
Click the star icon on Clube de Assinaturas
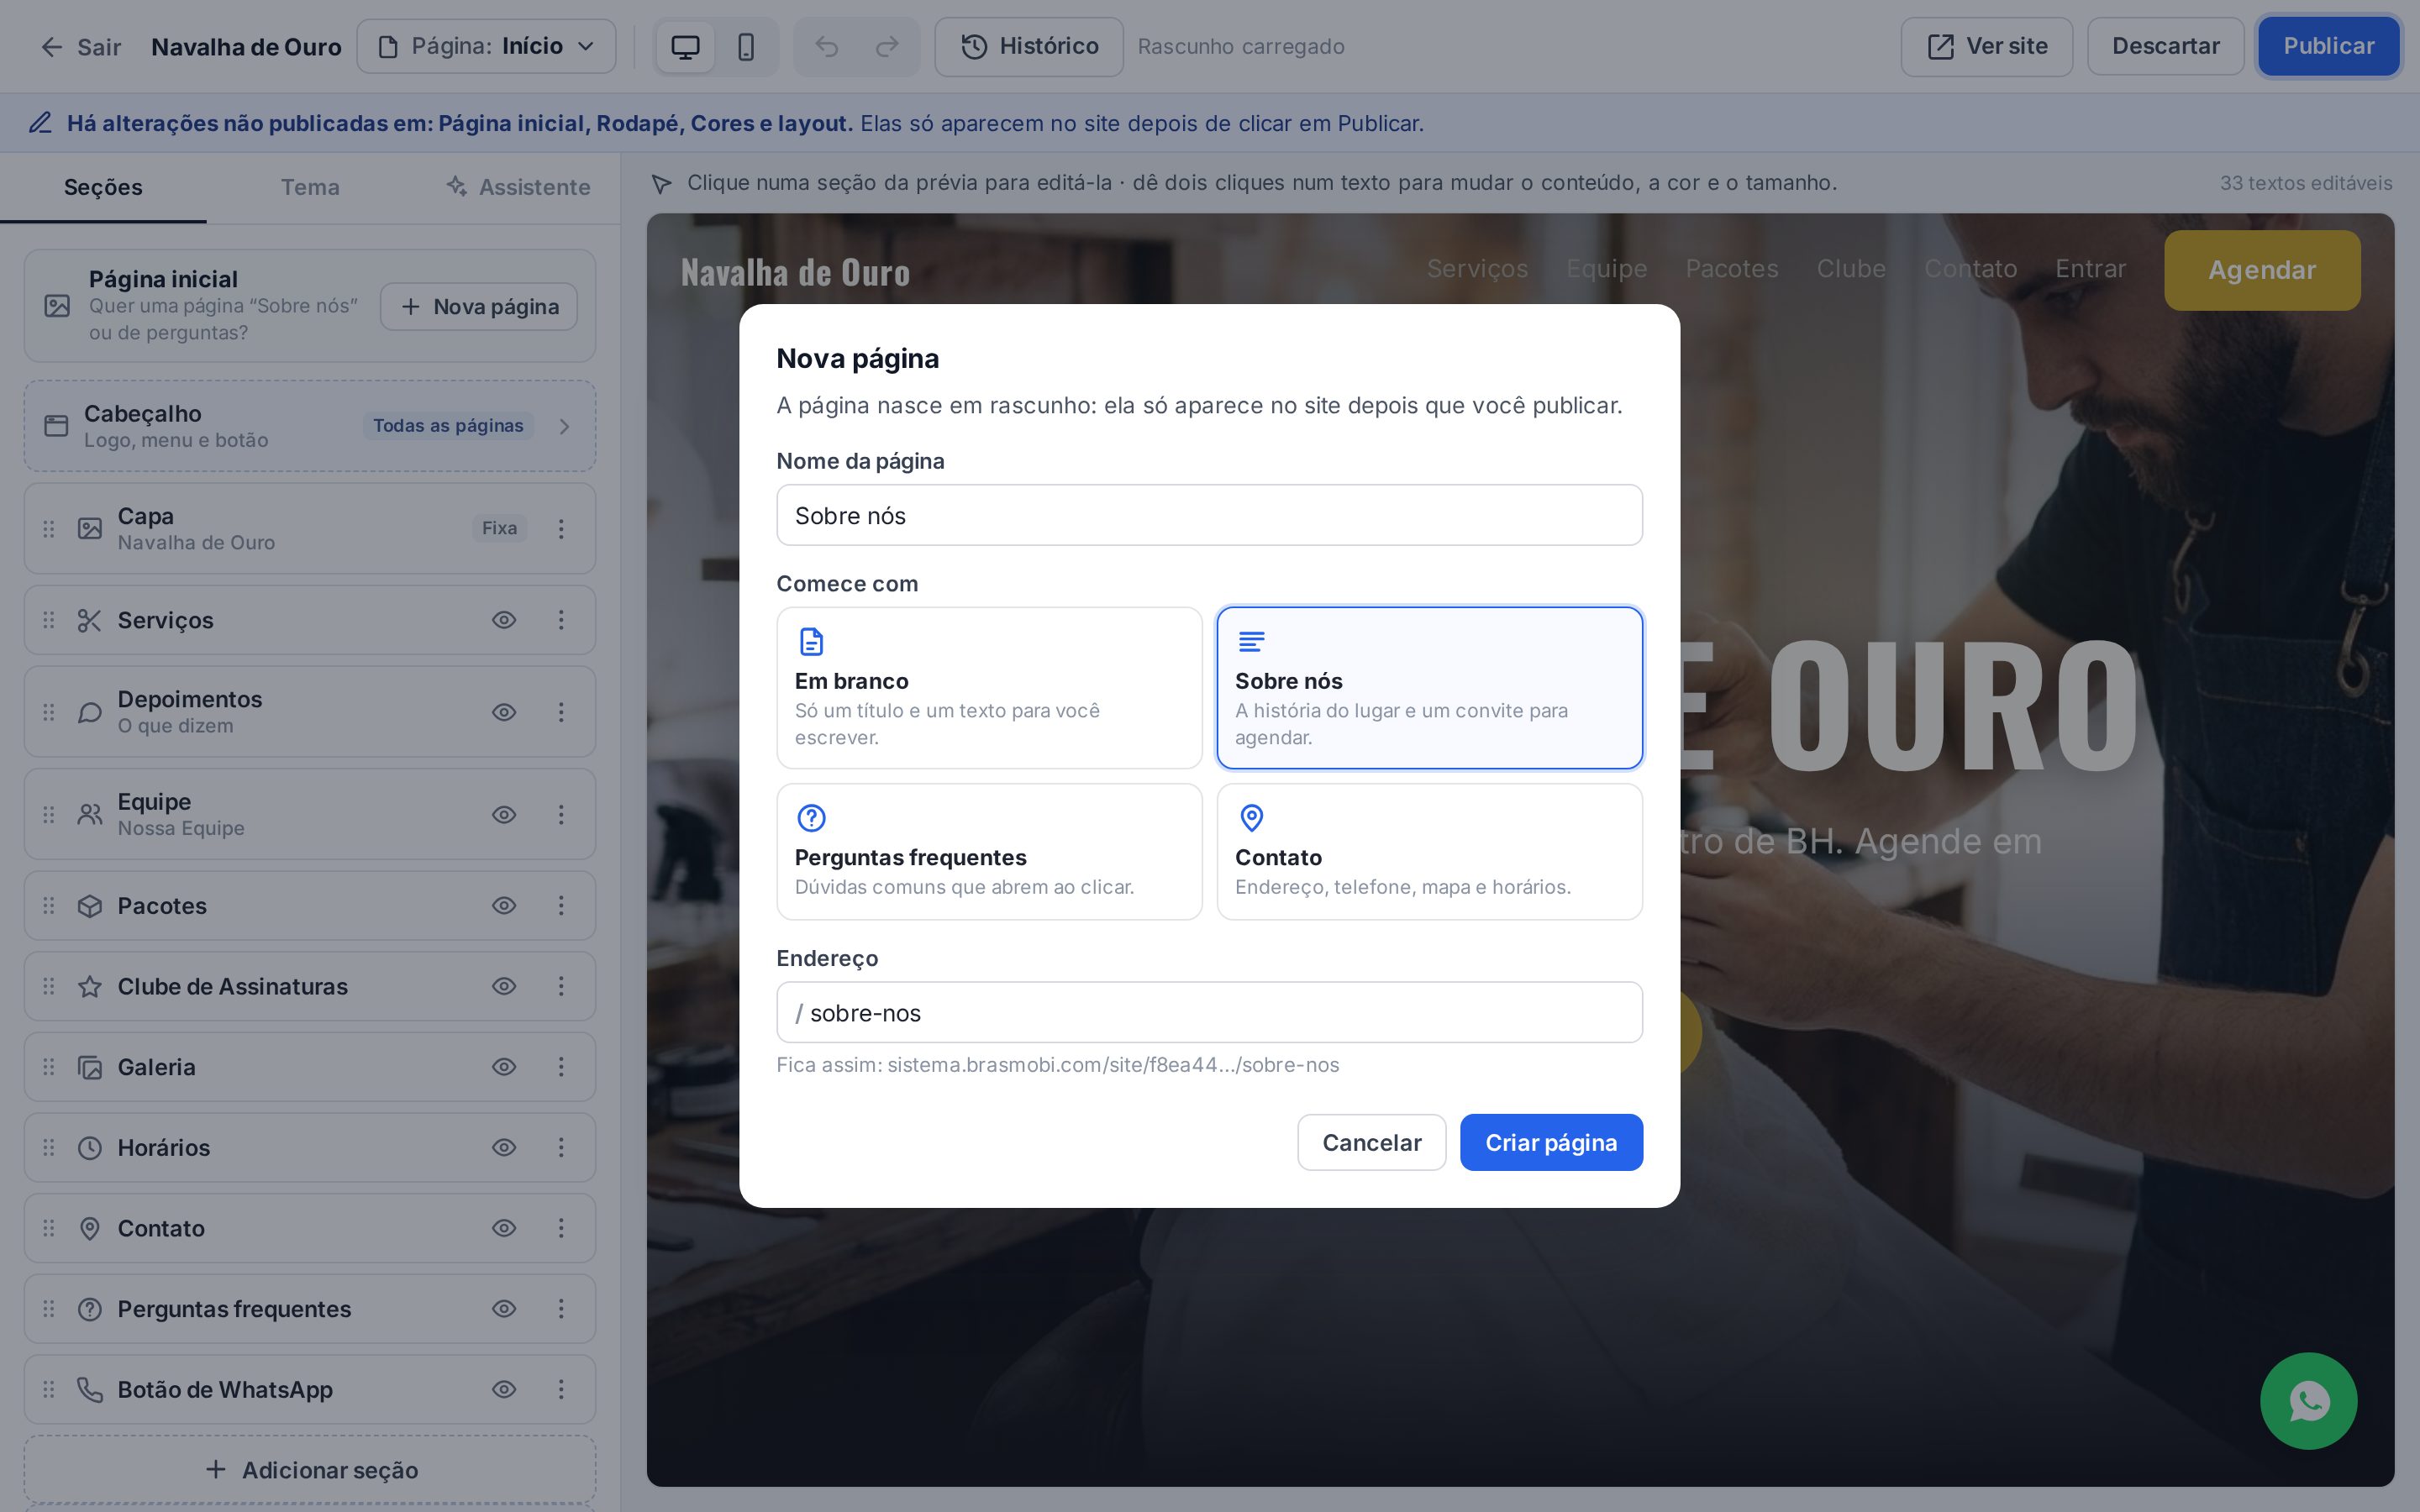[90, 986]
